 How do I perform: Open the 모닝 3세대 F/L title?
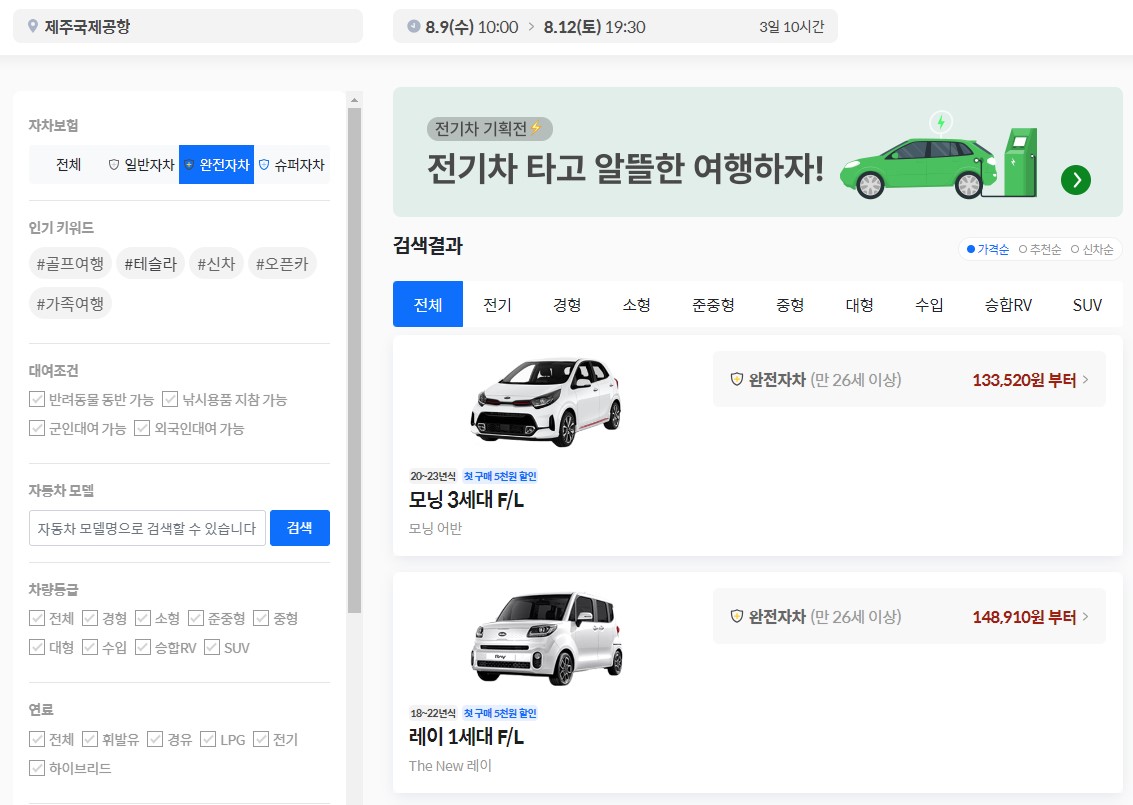(467, 499)
